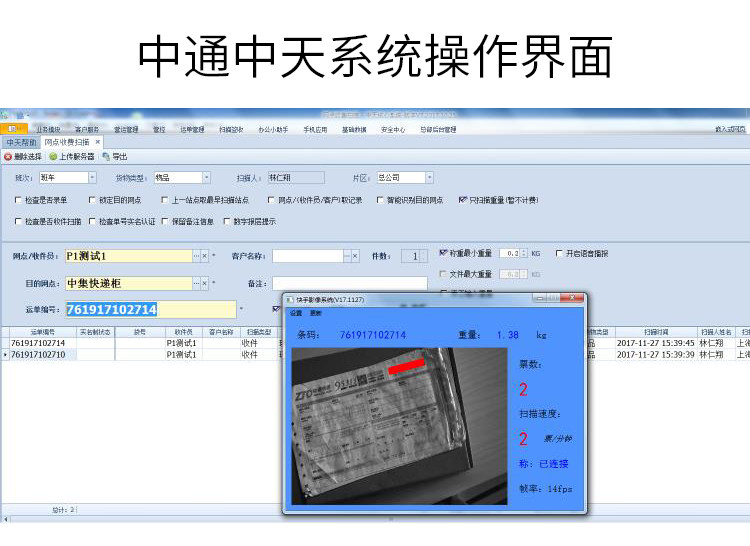Click the 扫描人姓名 column header
Image resolution: width=750 pixels, height=546 pixels.
coord(716,332)
